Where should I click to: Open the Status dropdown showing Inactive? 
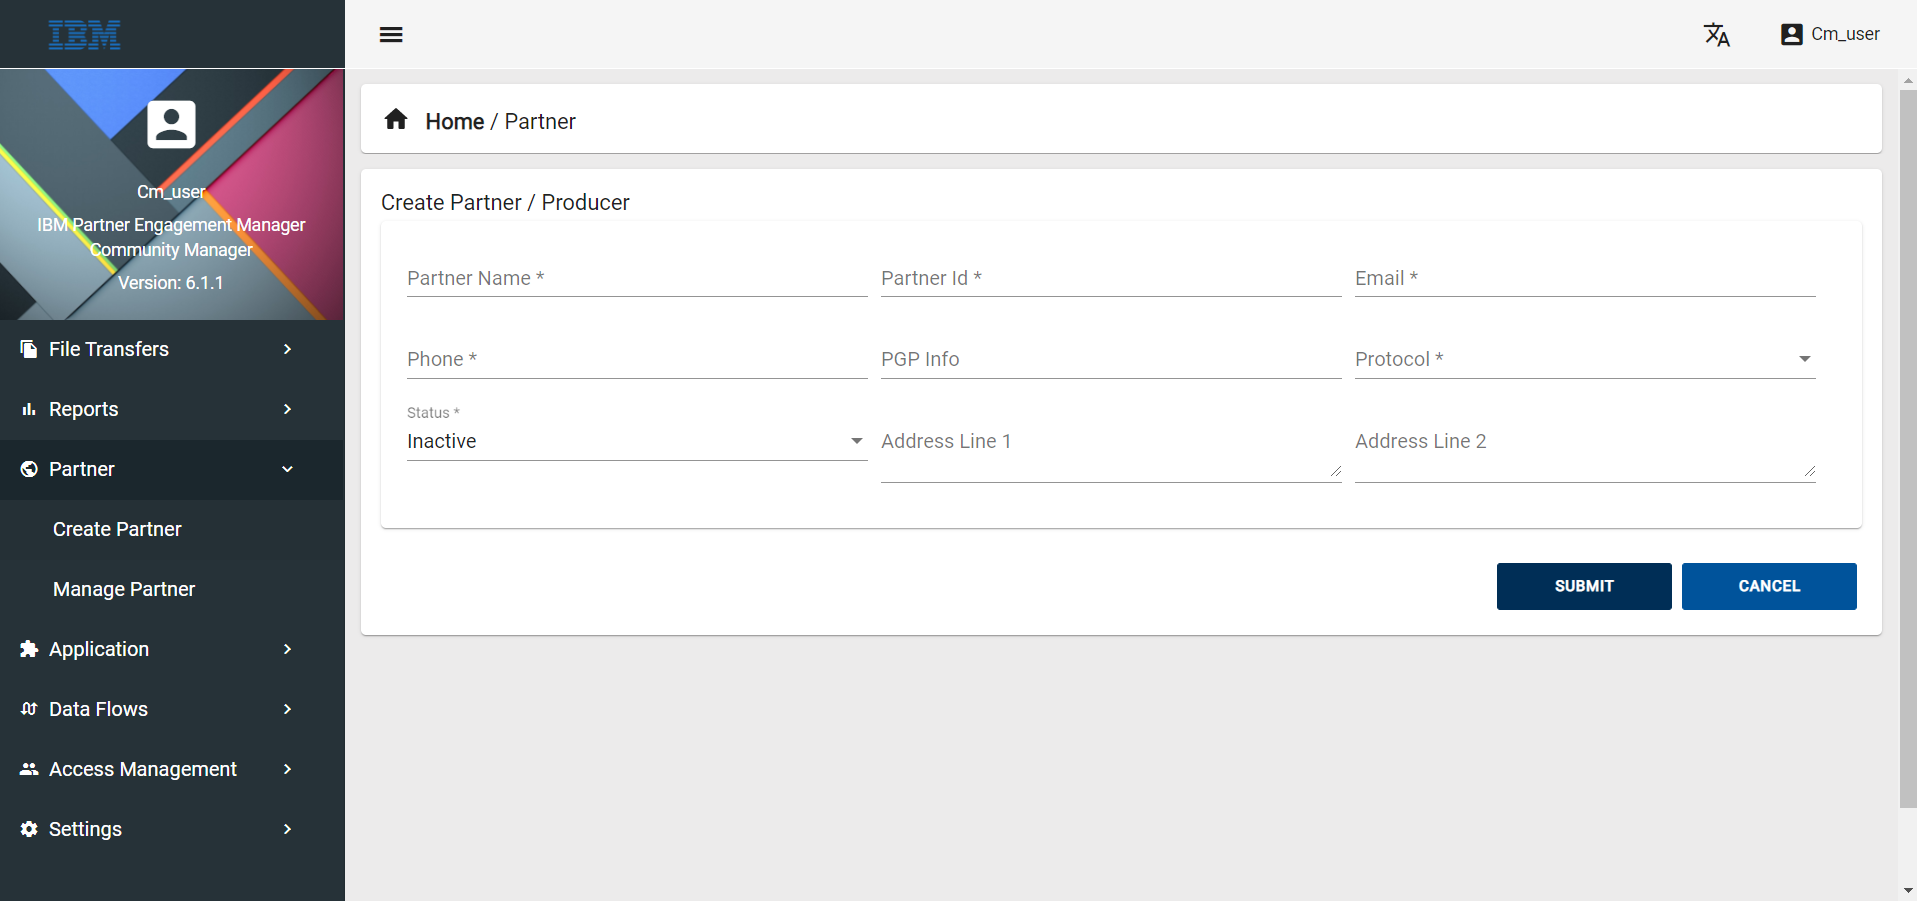[x=636, y=441]
